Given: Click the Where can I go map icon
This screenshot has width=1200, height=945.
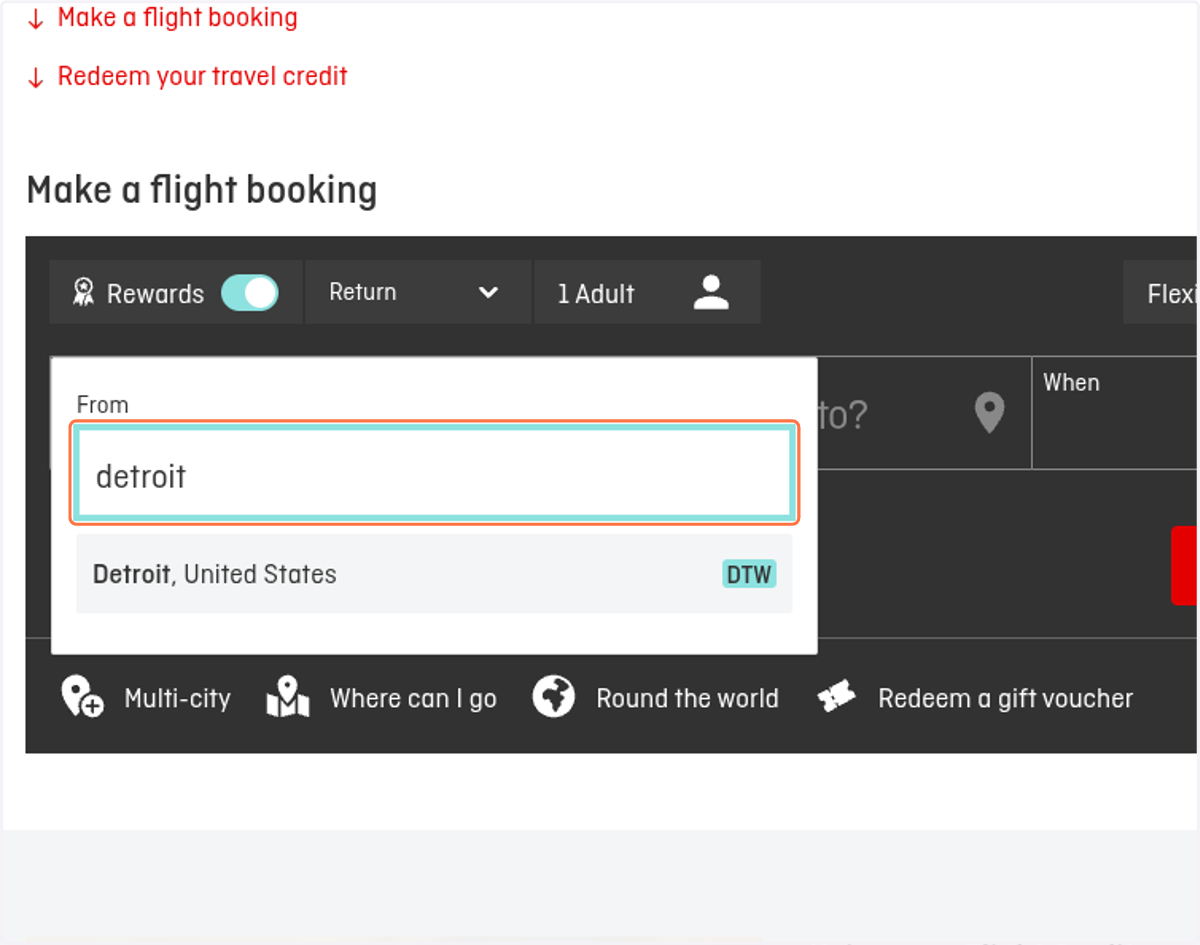Looking at the screenshot, I should (x=288, y=697).
